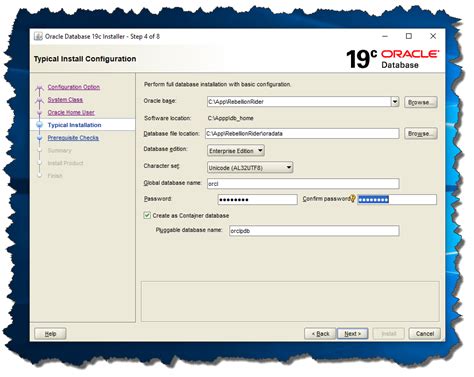Focus the Global database name field
This screenshot has width=474, height=377.
click(x=303, y=184)
